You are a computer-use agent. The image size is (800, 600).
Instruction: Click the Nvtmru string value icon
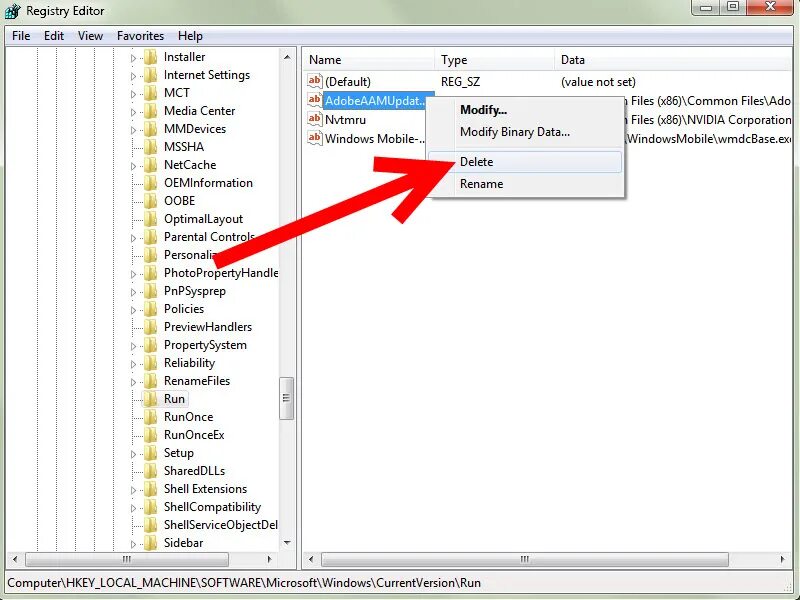coord(314,119)
